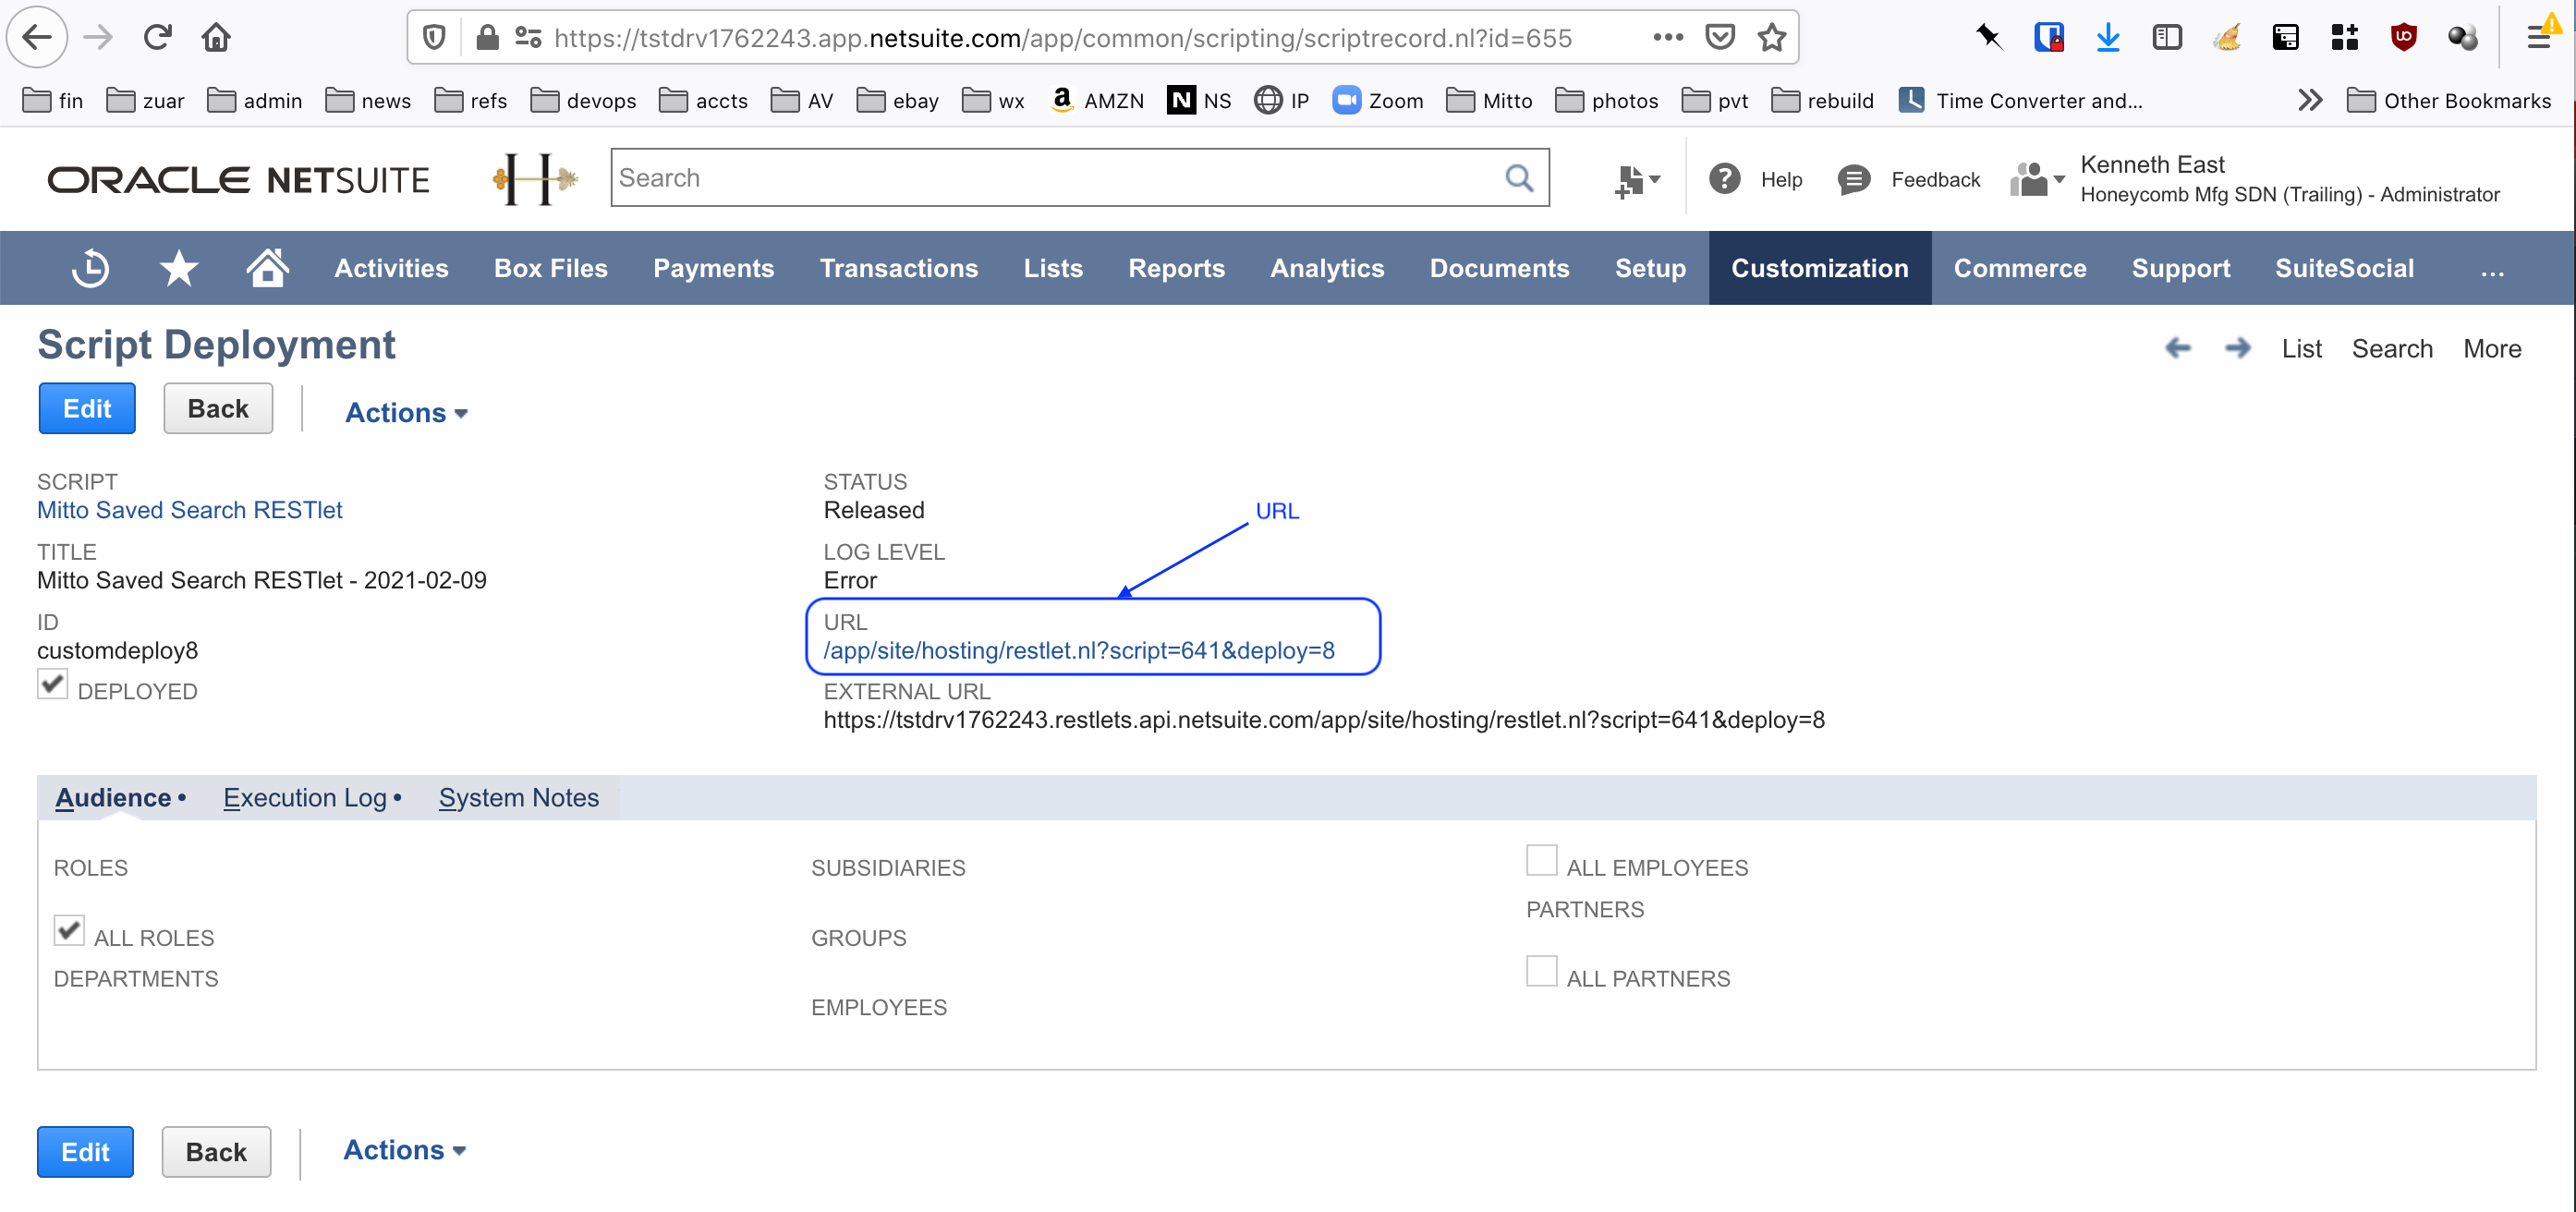The image size is (2576, 1212).
Task: Open the More menu at top right
Action: [2492, 348]
